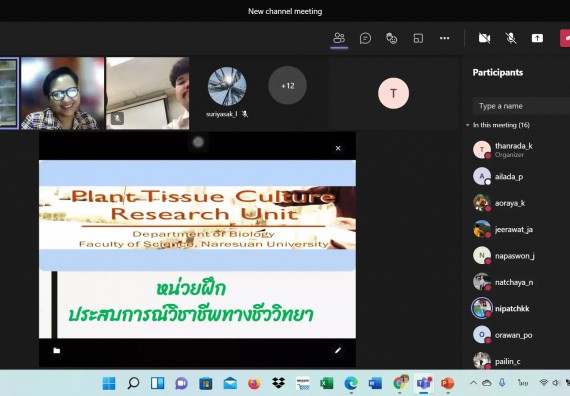Select suriyasak_l participant avatar
This screenshot has width=570, height=396.
pos(227,86)
